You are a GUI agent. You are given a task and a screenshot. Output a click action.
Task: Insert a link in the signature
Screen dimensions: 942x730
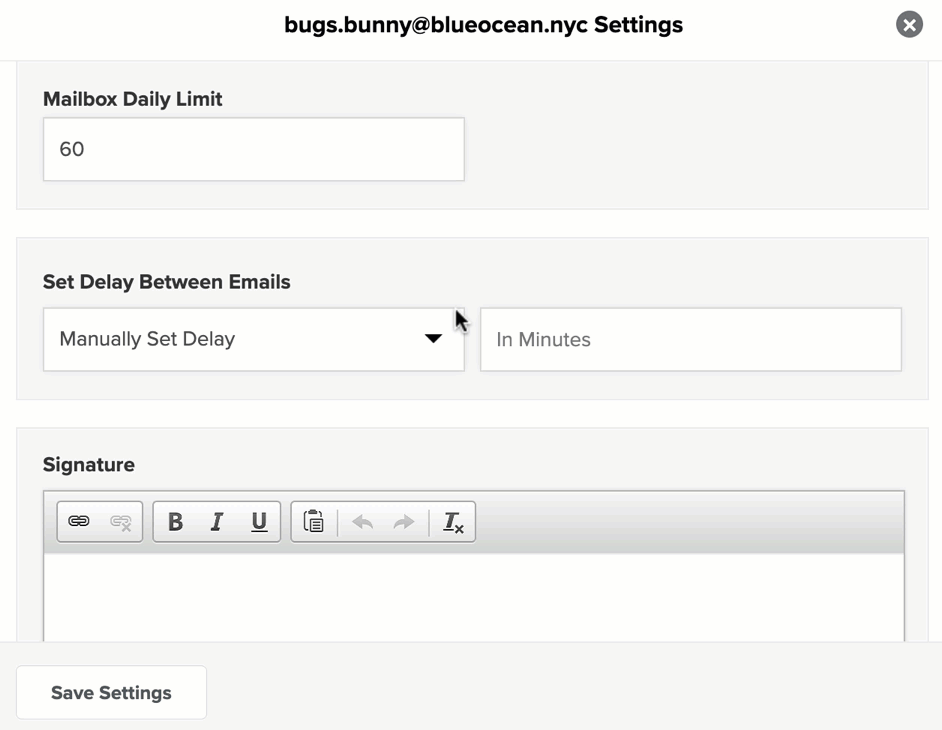click(79, 522)
